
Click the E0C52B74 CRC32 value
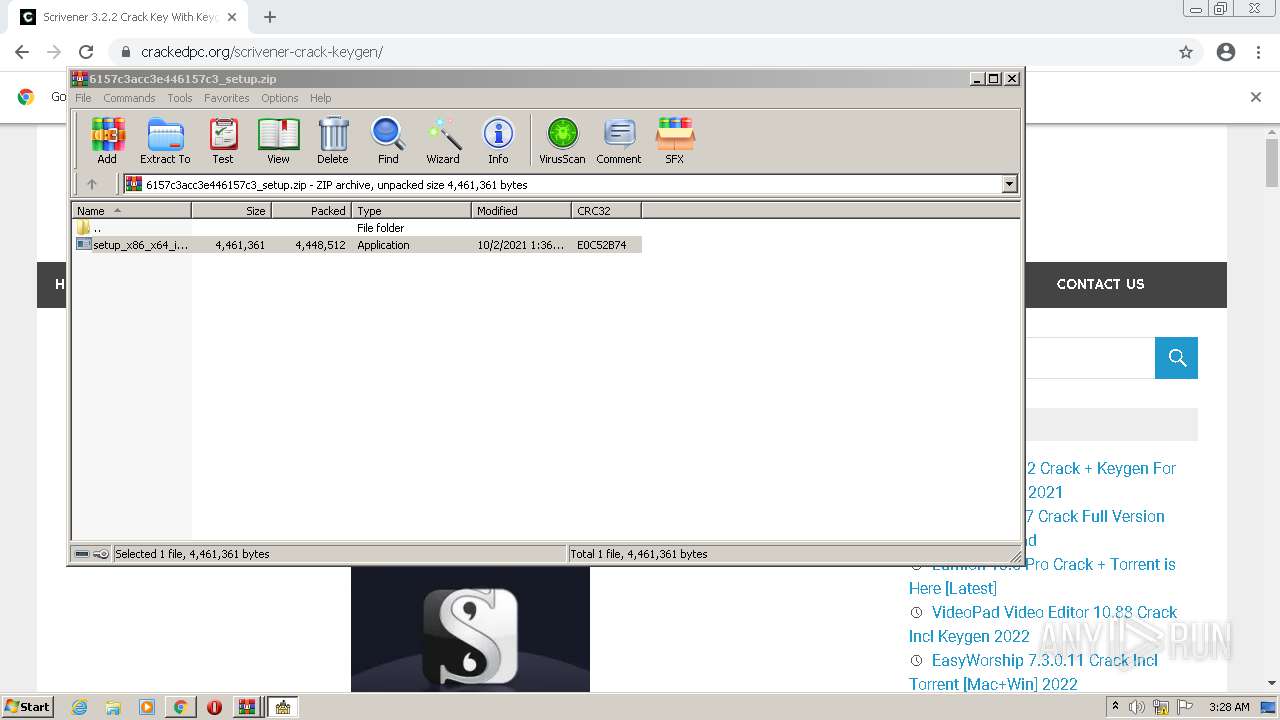click(x=602, y=245)
